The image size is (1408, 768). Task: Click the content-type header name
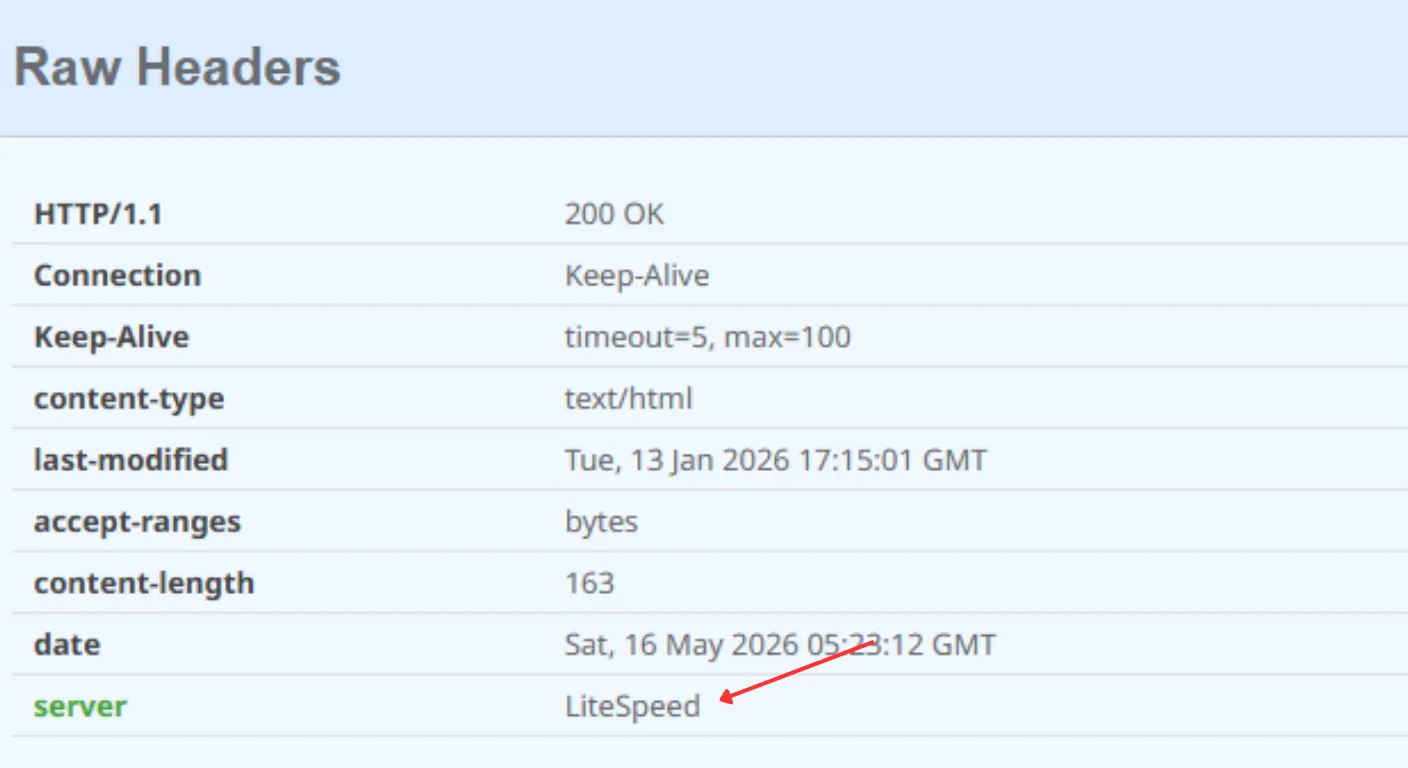129,399
